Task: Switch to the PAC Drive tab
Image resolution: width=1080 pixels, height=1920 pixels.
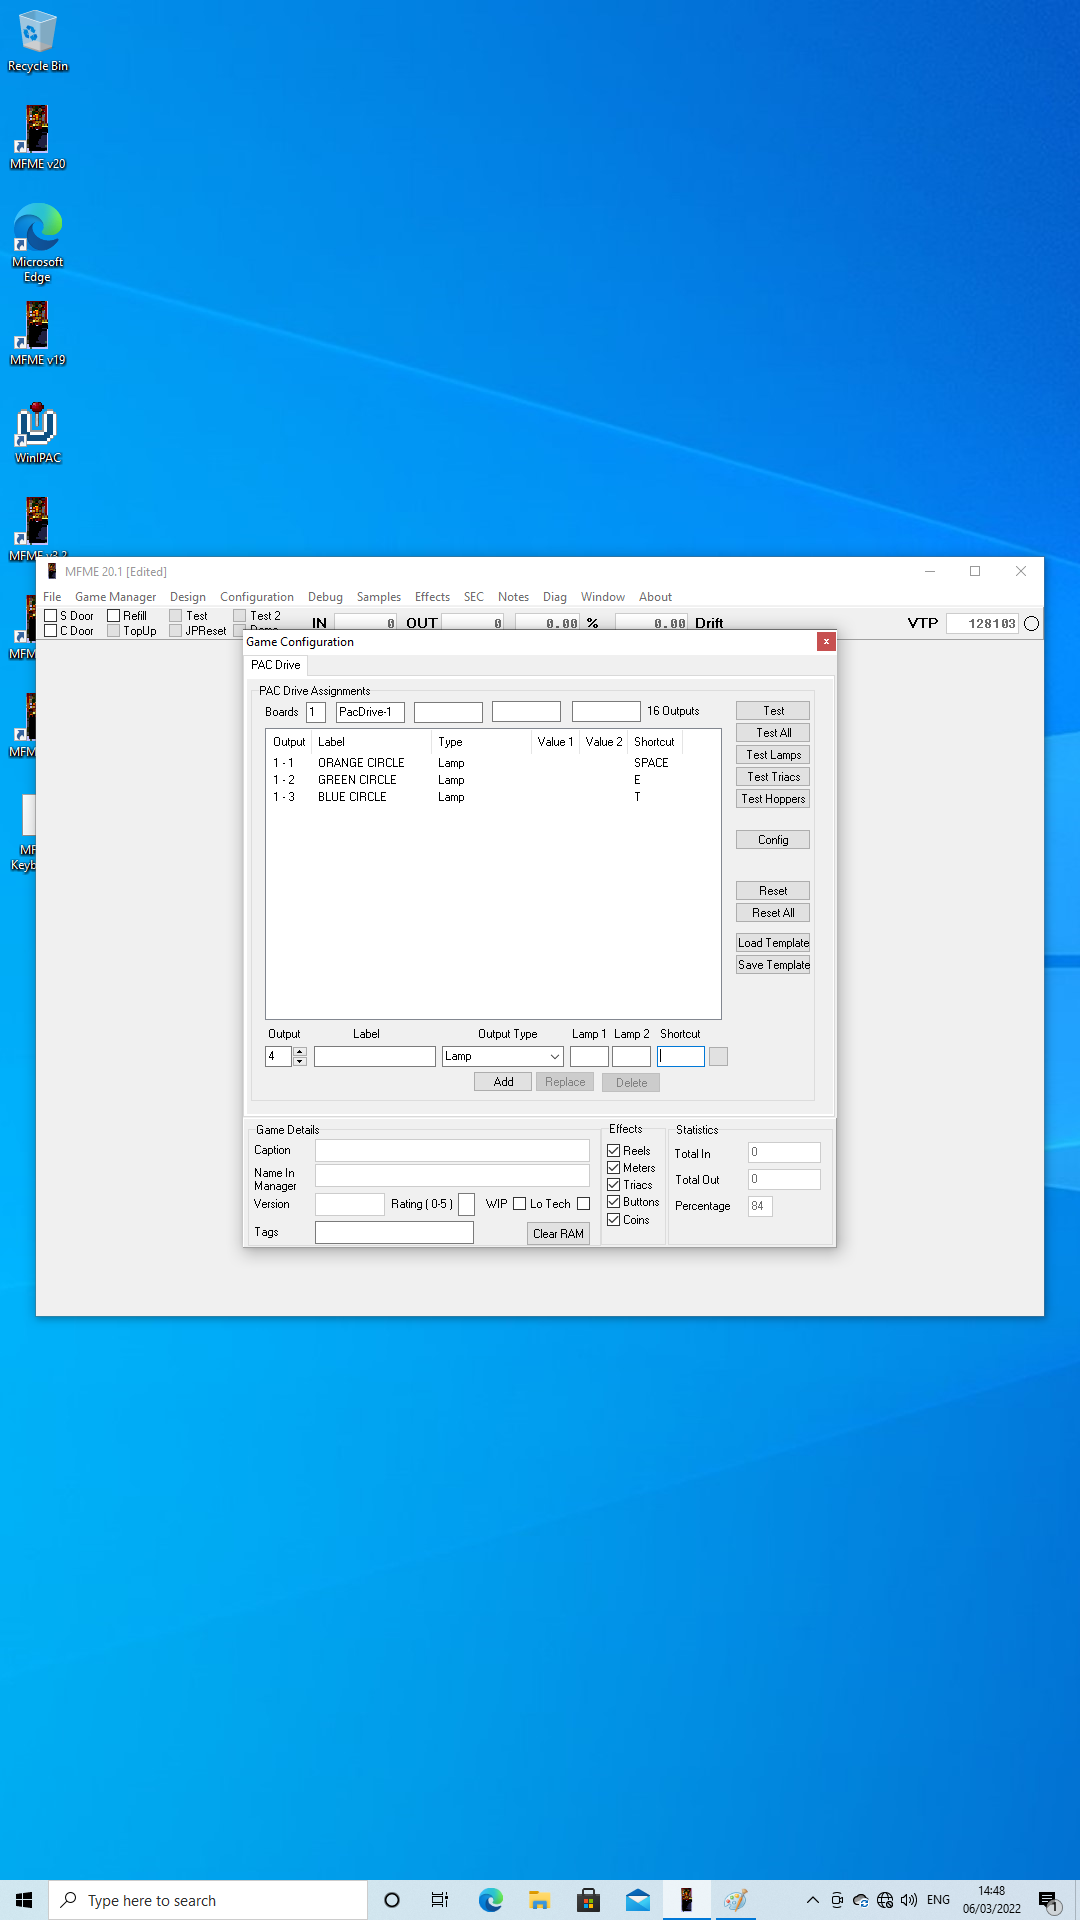Action: [x=276, y=665]
